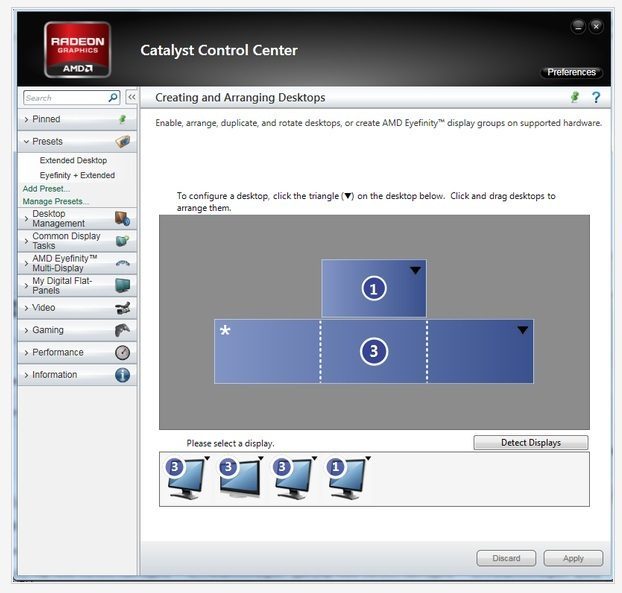Click the Add Preset link
Viewport: 622px width, 593px height.
[46, 189]
